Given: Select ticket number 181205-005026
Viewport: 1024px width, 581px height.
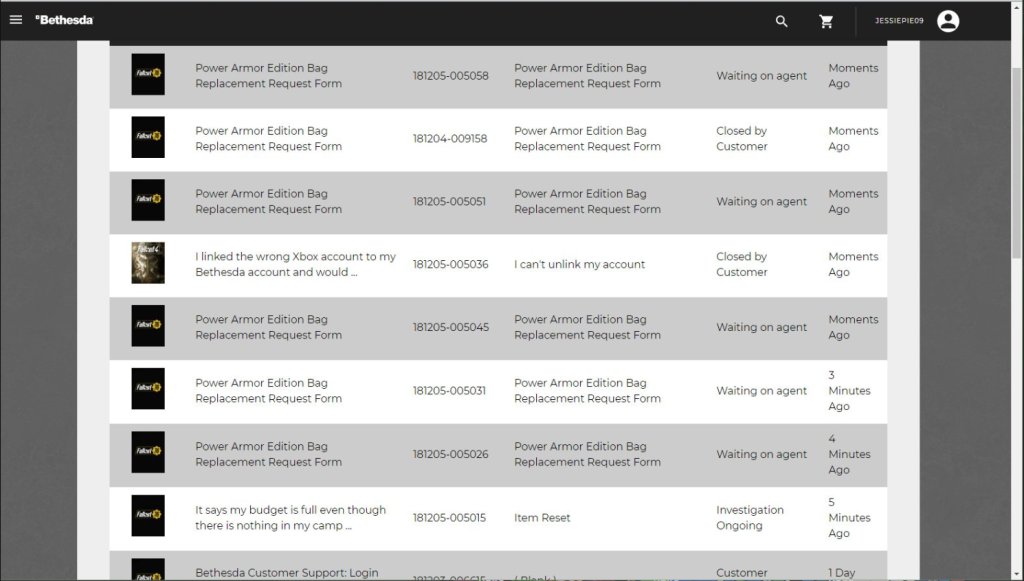Looking at the screenshot, I should pyautogui.click(x=451, y=454).
